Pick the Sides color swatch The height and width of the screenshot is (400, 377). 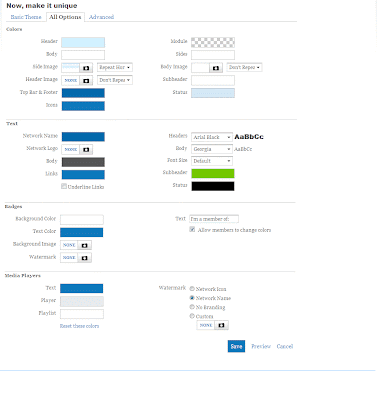click(213, 55)
